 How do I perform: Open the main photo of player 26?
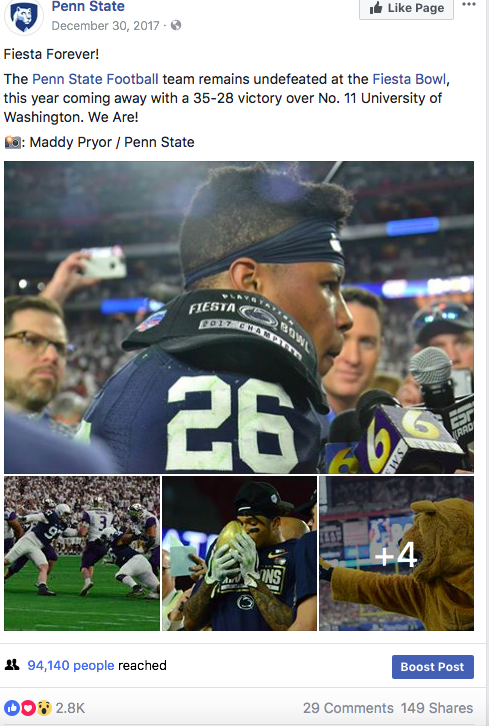click(239, 317)
